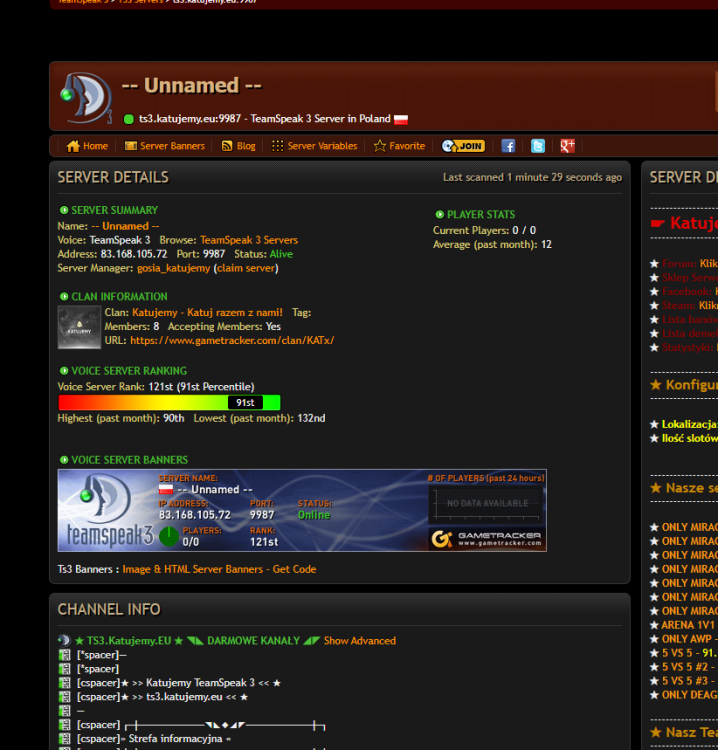718x750 pixels.
Task: Click 'Highest (past month): 90th' text
Action: [121, 419]
